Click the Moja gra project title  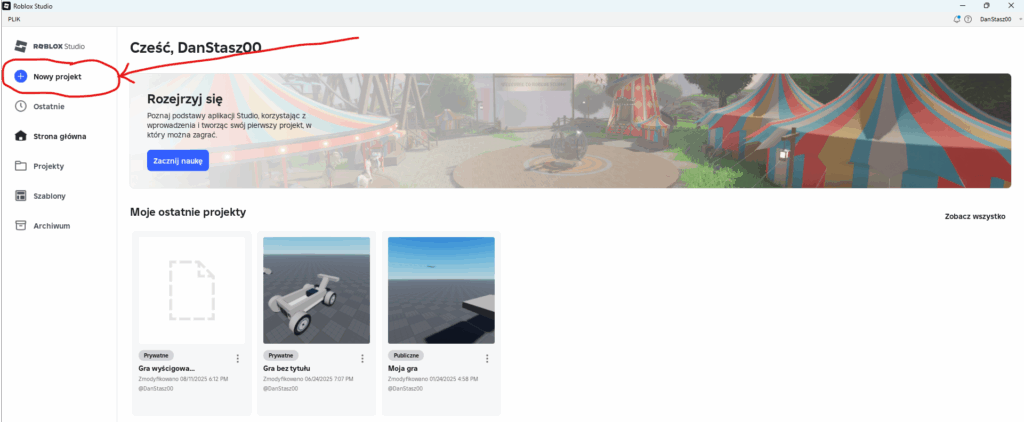[403, 368]
